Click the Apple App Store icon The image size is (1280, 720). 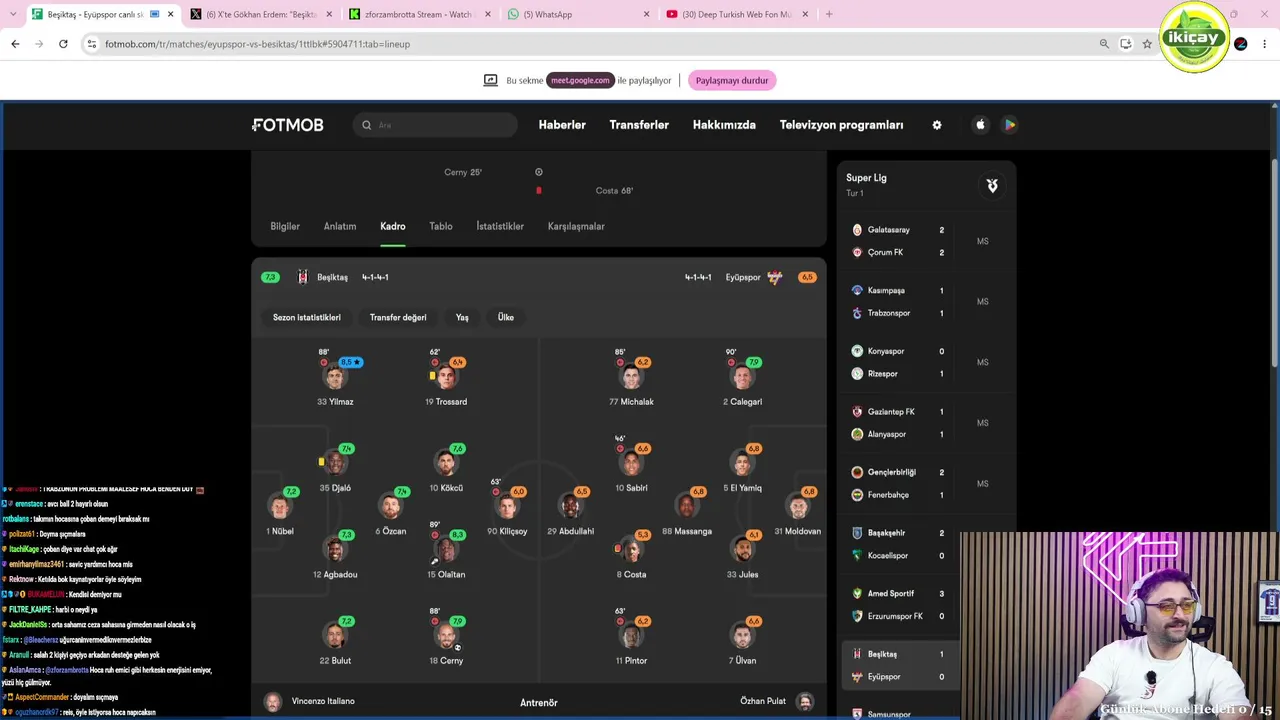[980, 125]
